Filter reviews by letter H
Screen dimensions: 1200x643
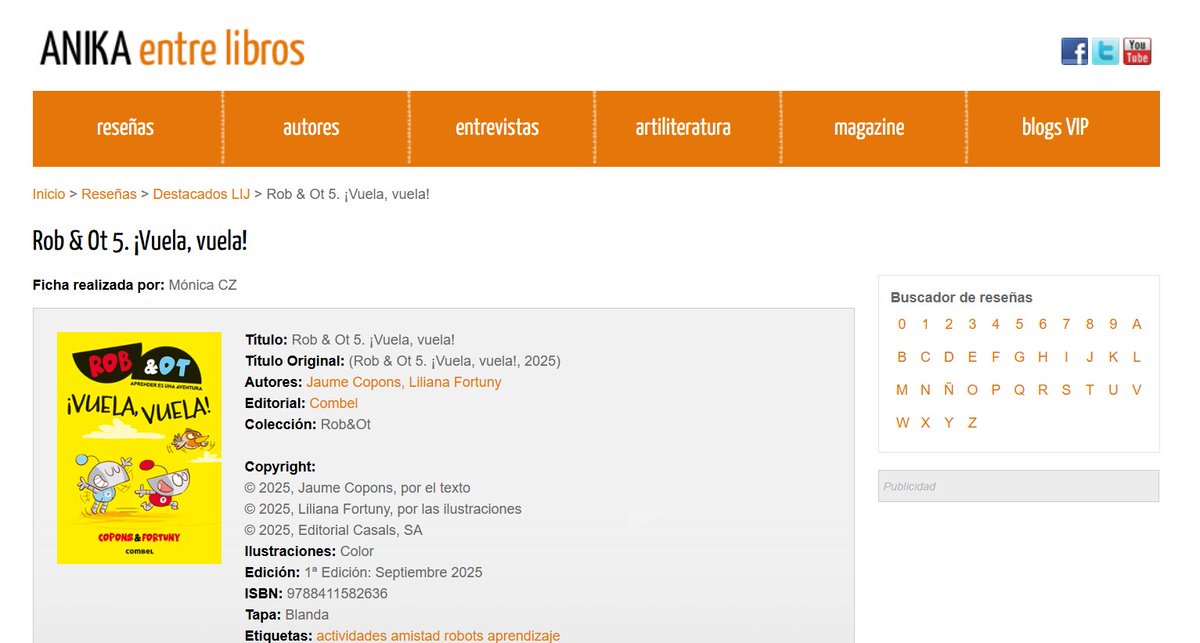click(1042, 357)
